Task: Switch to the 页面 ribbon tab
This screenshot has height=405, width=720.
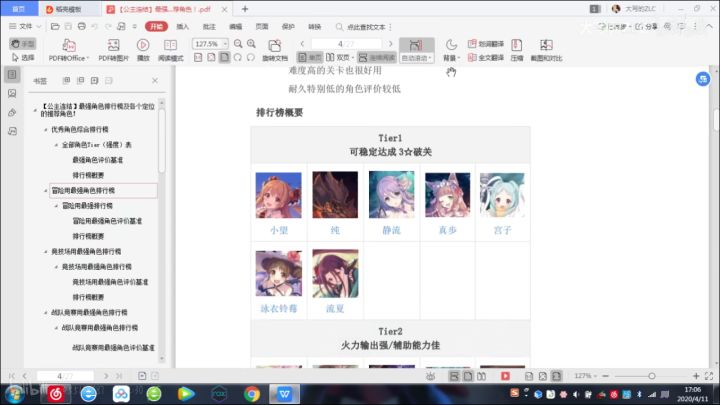Action: tap(262, 27)
